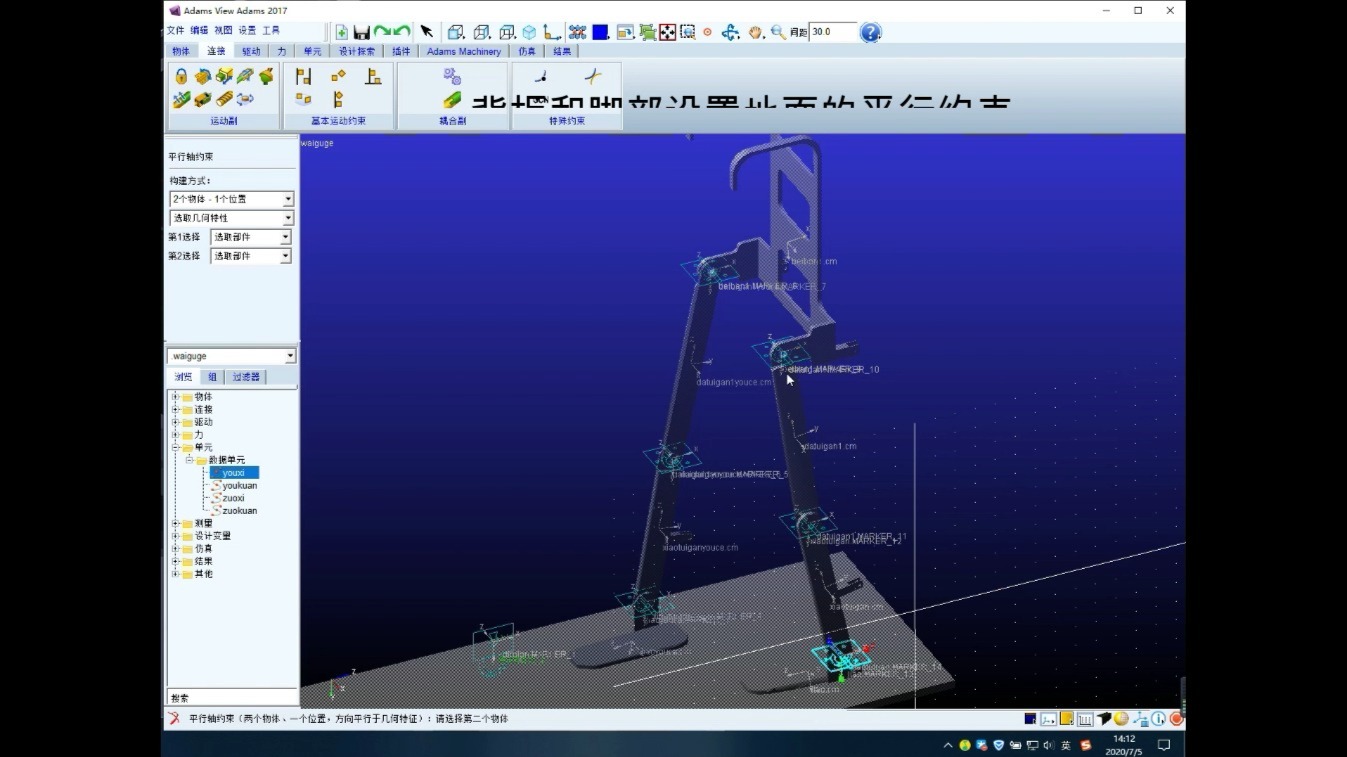Show hidden system tray icons
Image resolution: width=1347 pixels, height=757 pixels.
click(948, 745)
